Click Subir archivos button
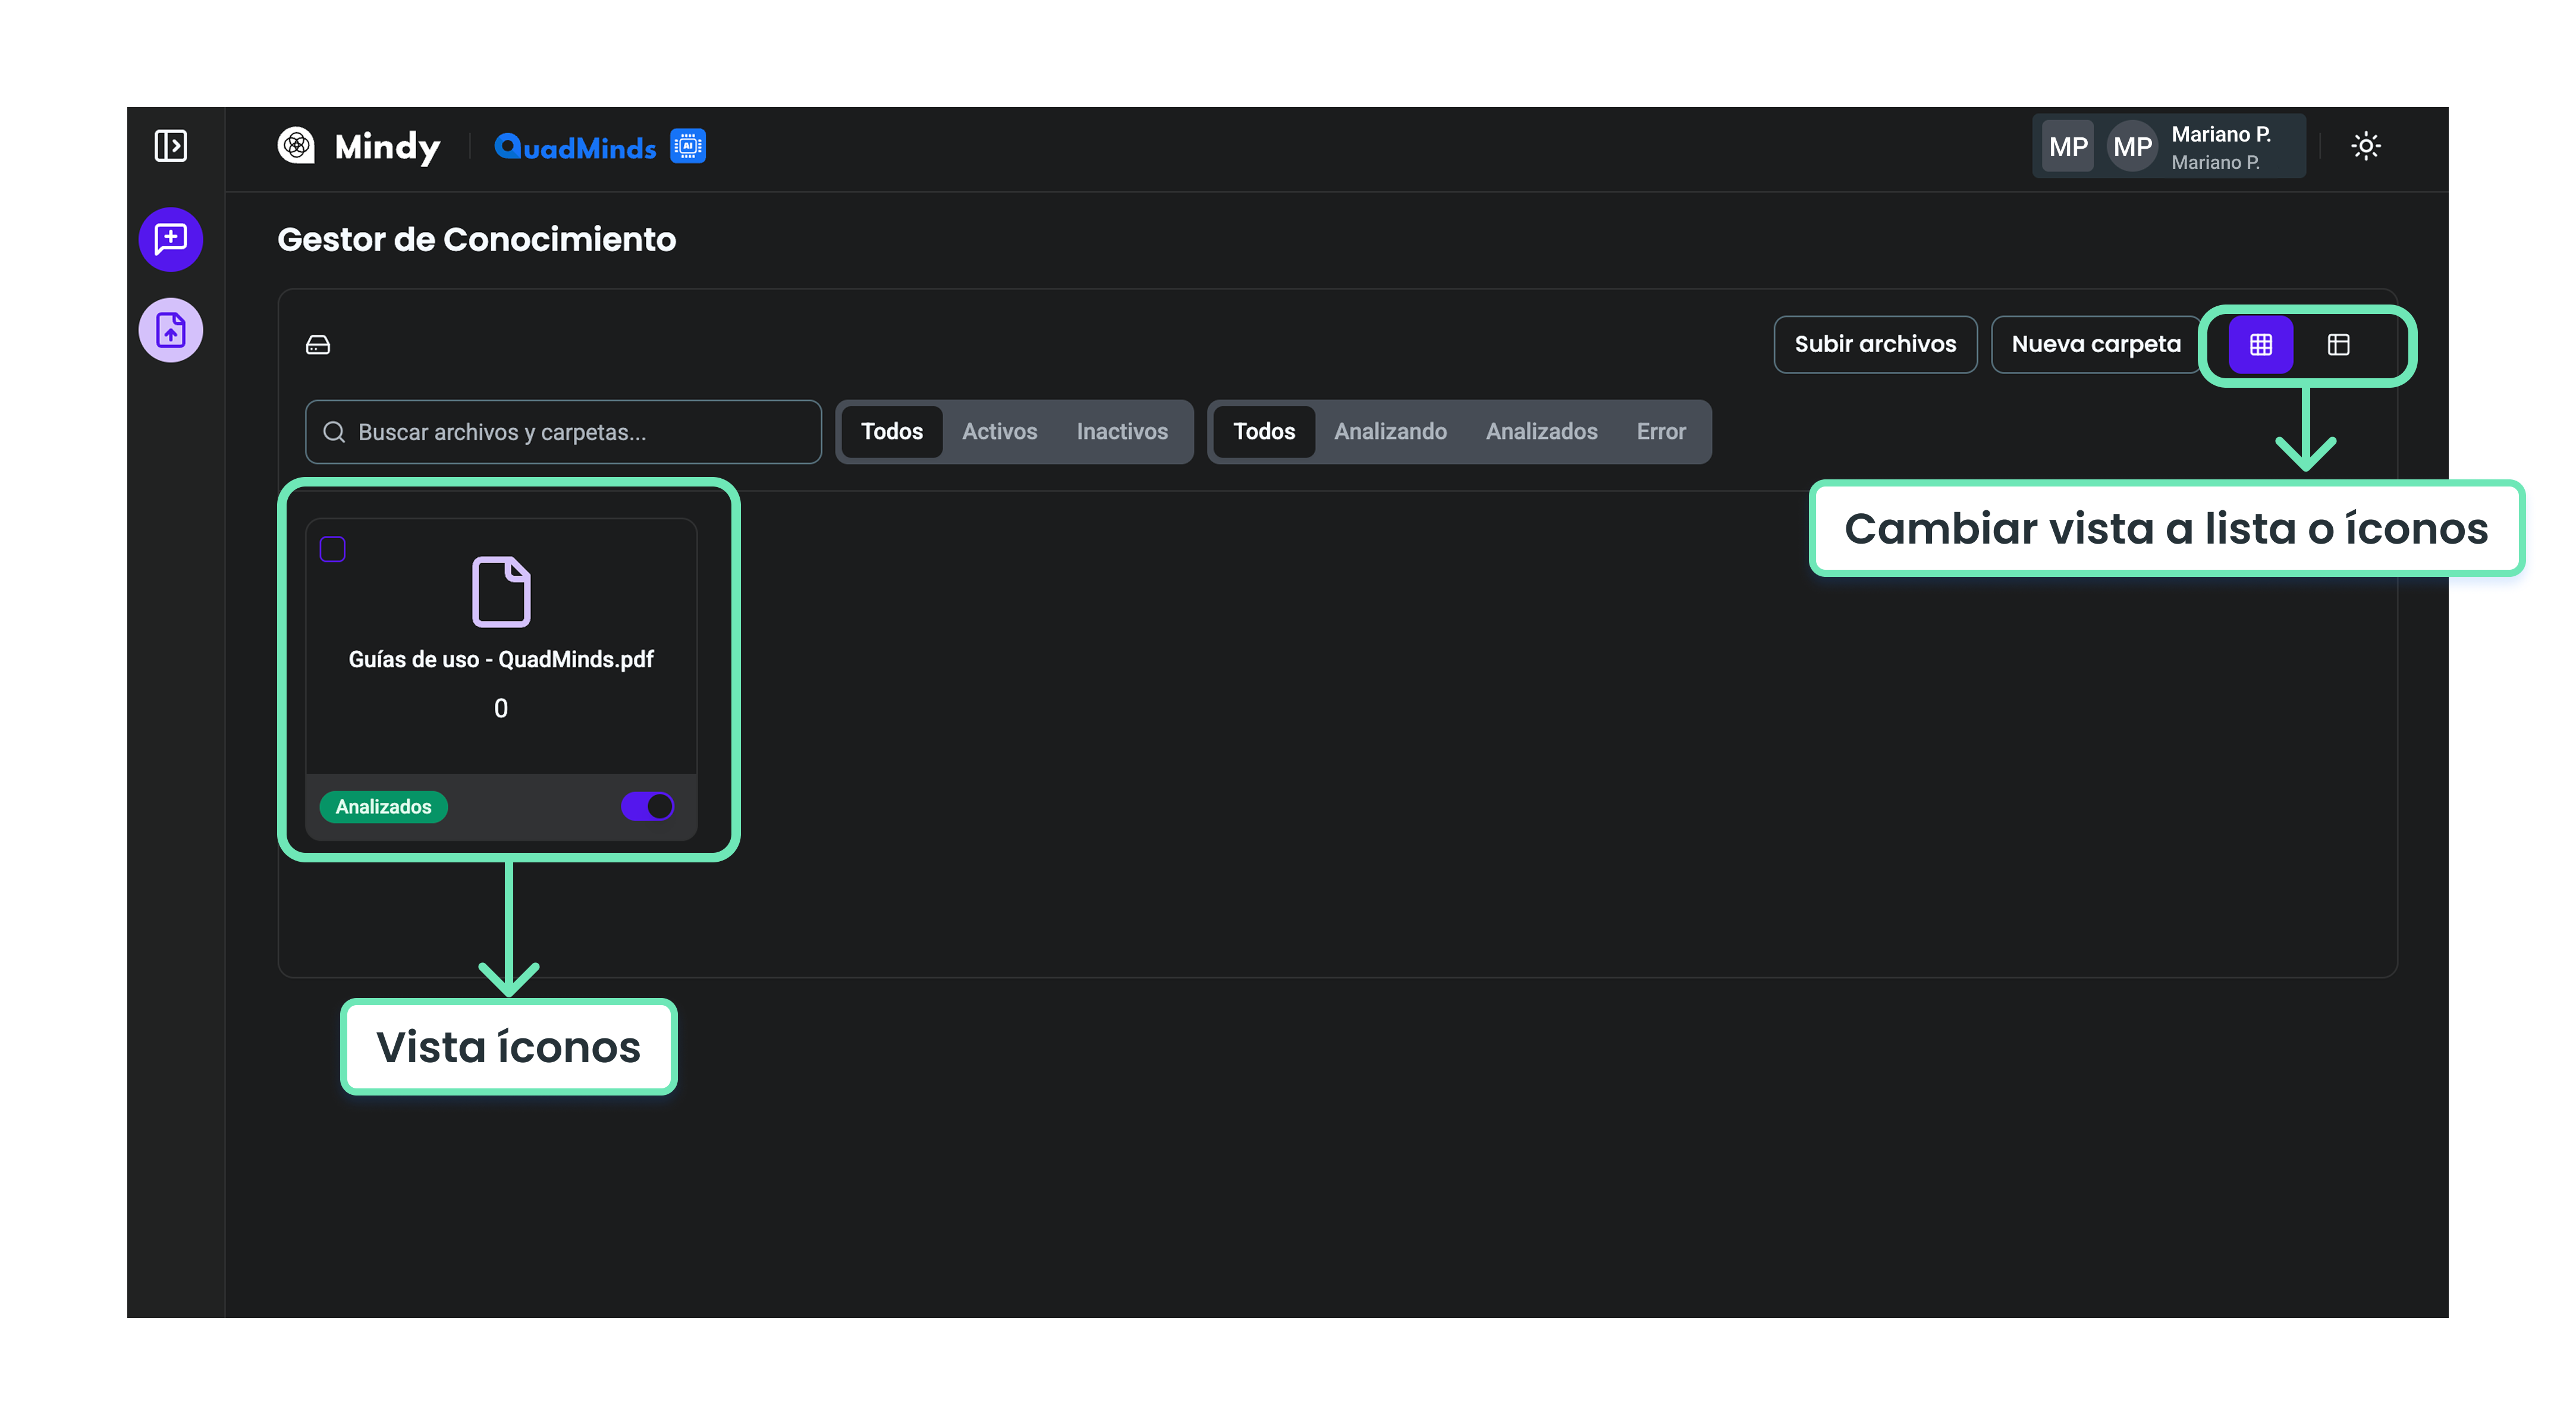The height and width of the screenshot is (1425, 2576). [1874, 344]
